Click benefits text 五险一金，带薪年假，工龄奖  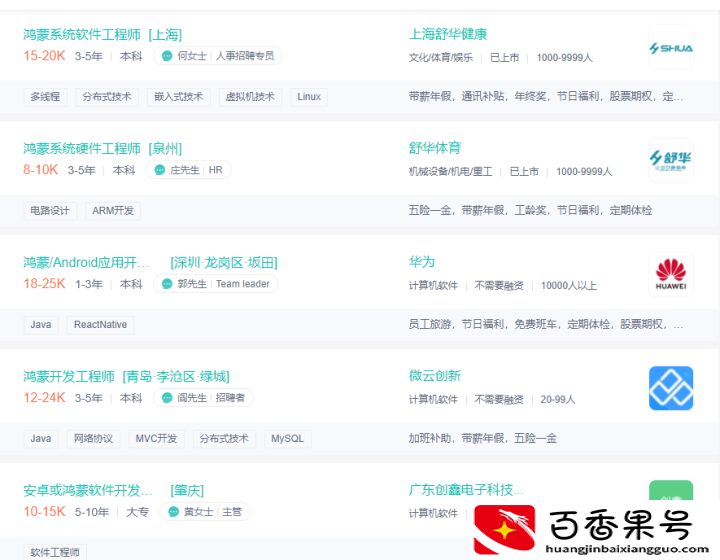pyautogui.click(x=530, y=210)
